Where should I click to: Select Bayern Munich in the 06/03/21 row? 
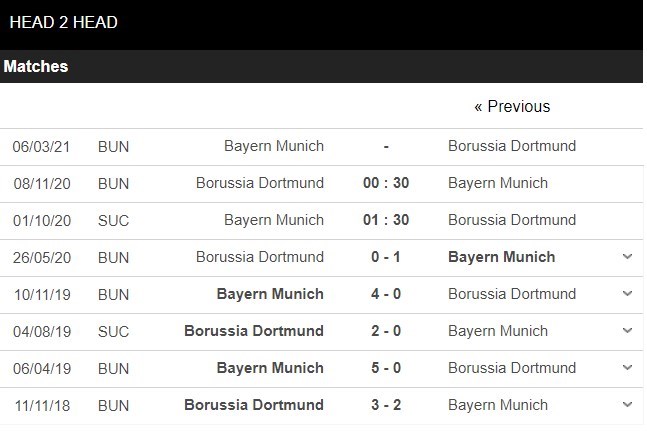coord(274,146)
